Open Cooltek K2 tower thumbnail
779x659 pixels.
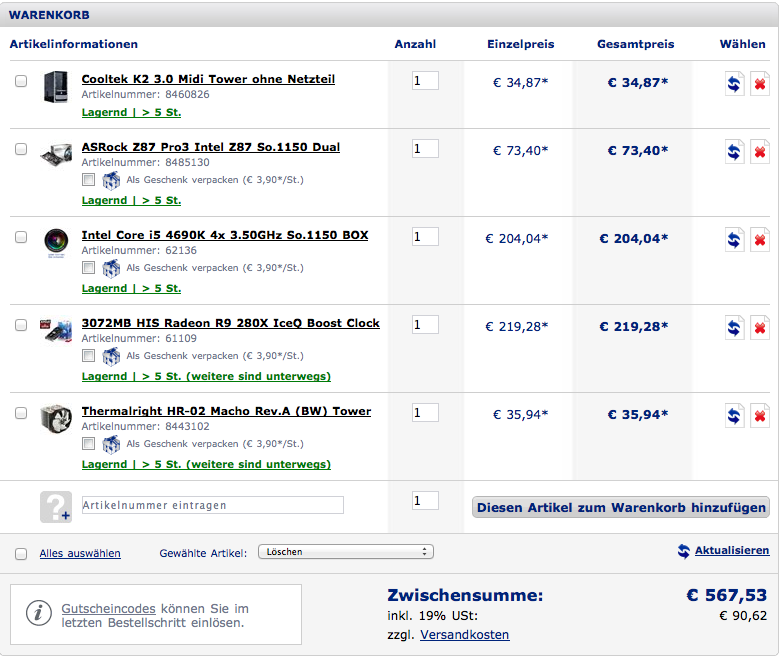[56, 86]
